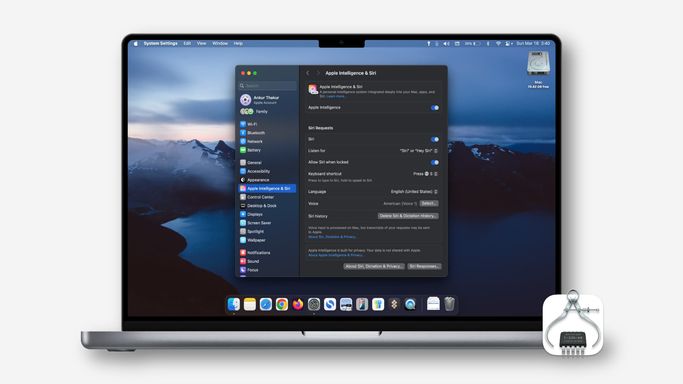Launch Google Chrome from the Dock
This screenshot has width=683, height=384.
click(x=282, y=304)
